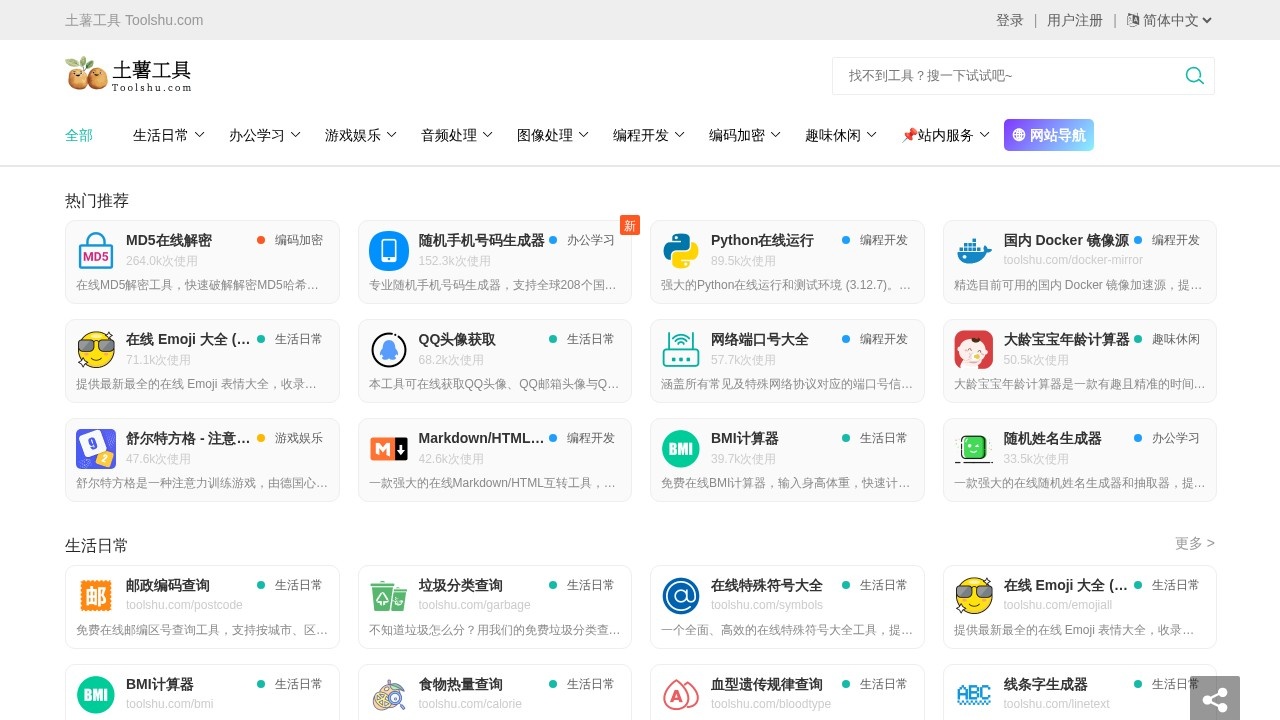Screen dimensions: 1280x720
Task: Open the Python online runner icon
Action: pyautogui.click(x=681, y=251)
